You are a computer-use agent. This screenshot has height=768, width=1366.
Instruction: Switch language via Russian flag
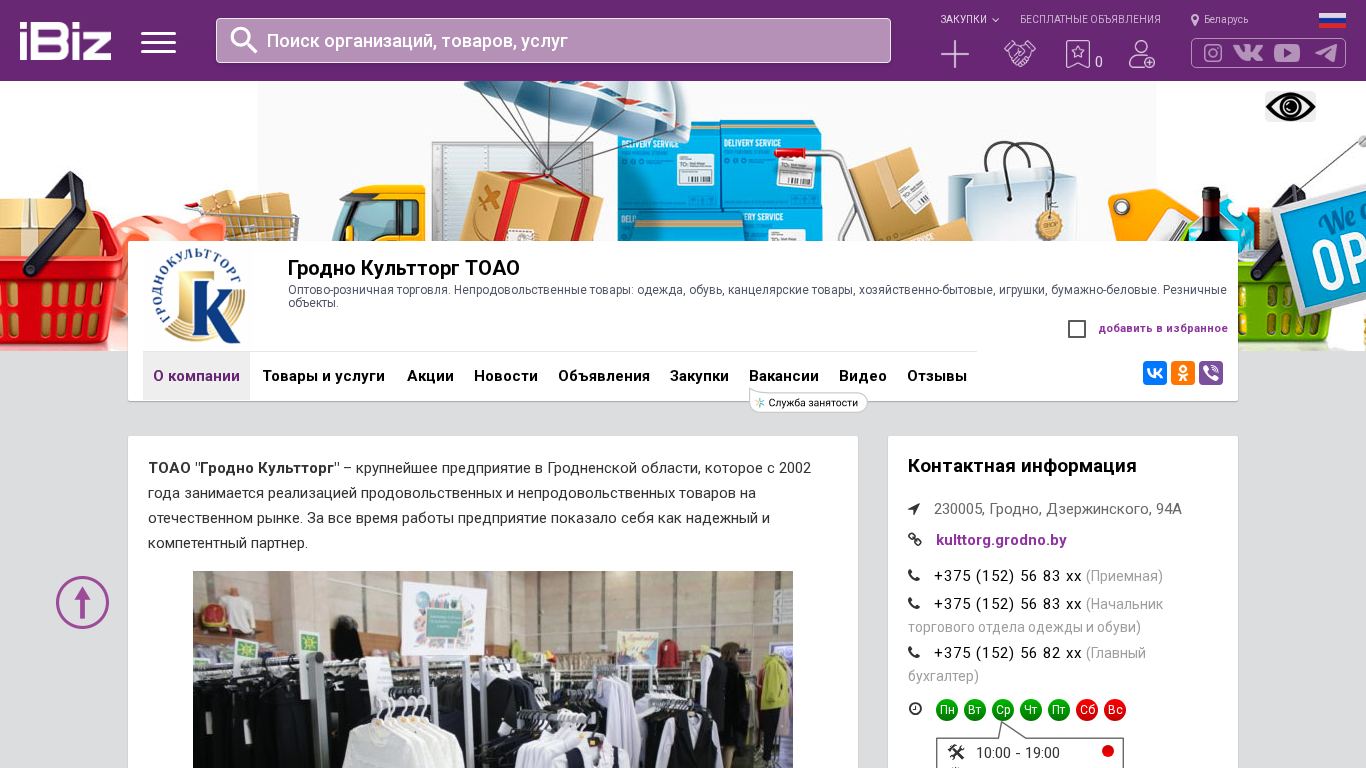click(x=1332, y=20)
